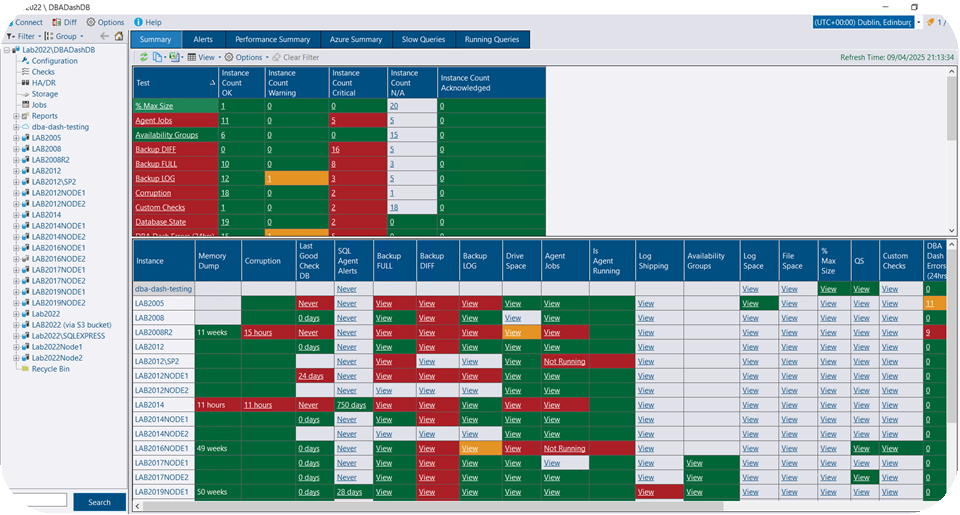Viewport: 960px width, 515px height.
Task: Open the Performance Summary tab
Action: pyautogui.click(x=272, y=39)
